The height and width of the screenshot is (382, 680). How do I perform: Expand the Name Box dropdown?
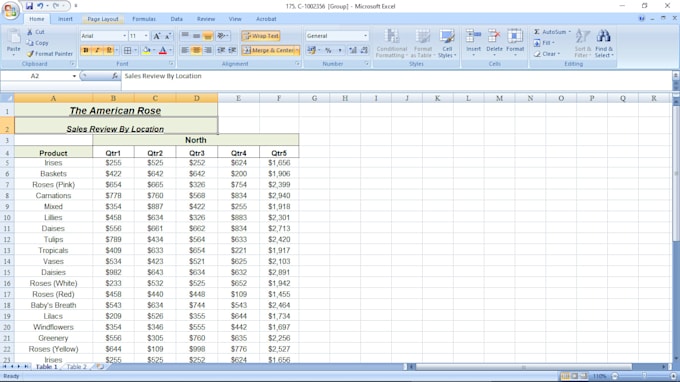click(74, 76)
